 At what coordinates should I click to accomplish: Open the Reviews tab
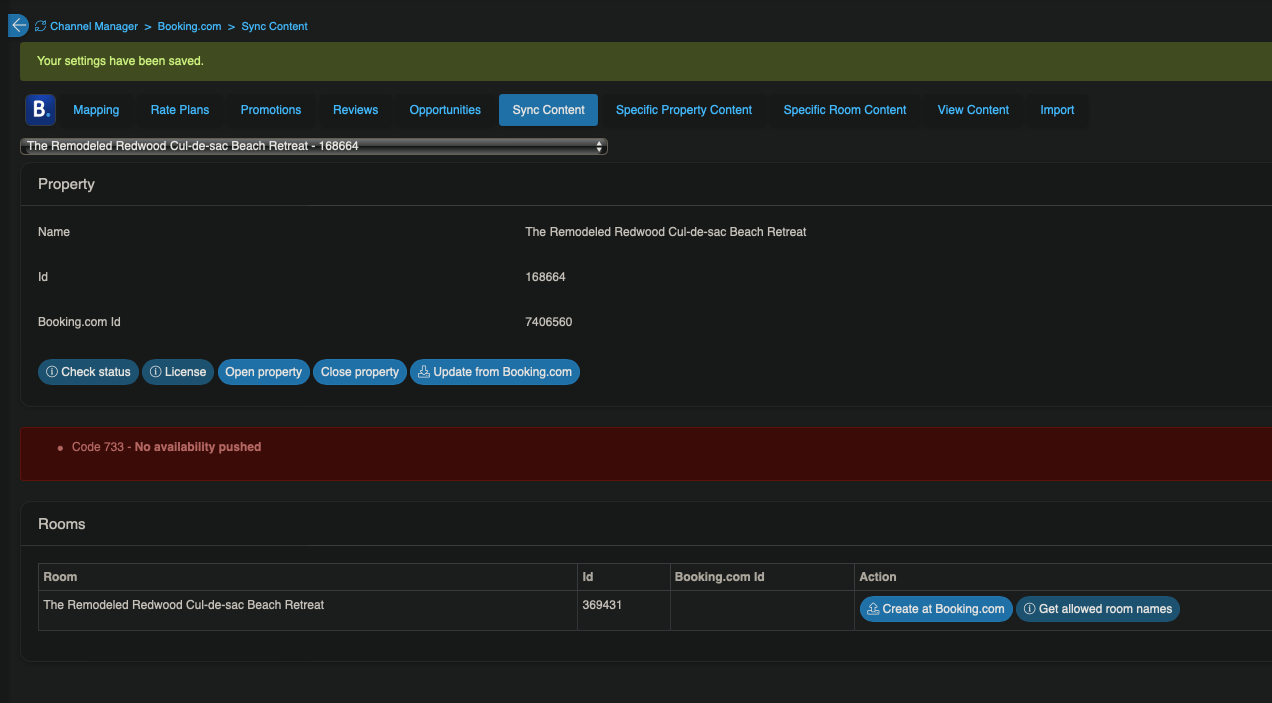356,110
